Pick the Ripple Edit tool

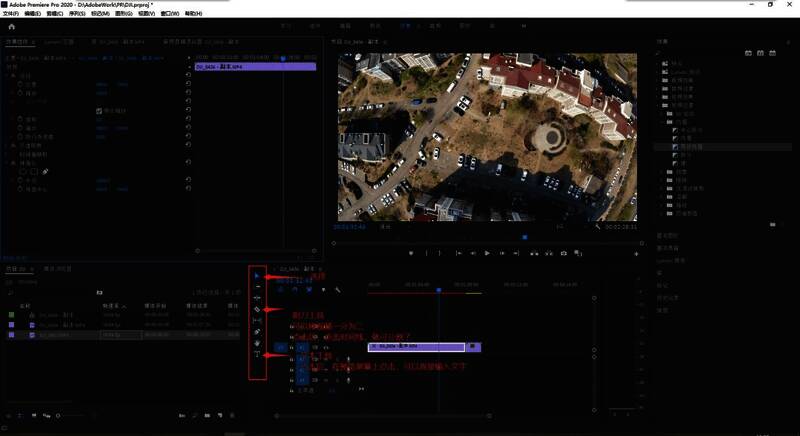point(258,298)
